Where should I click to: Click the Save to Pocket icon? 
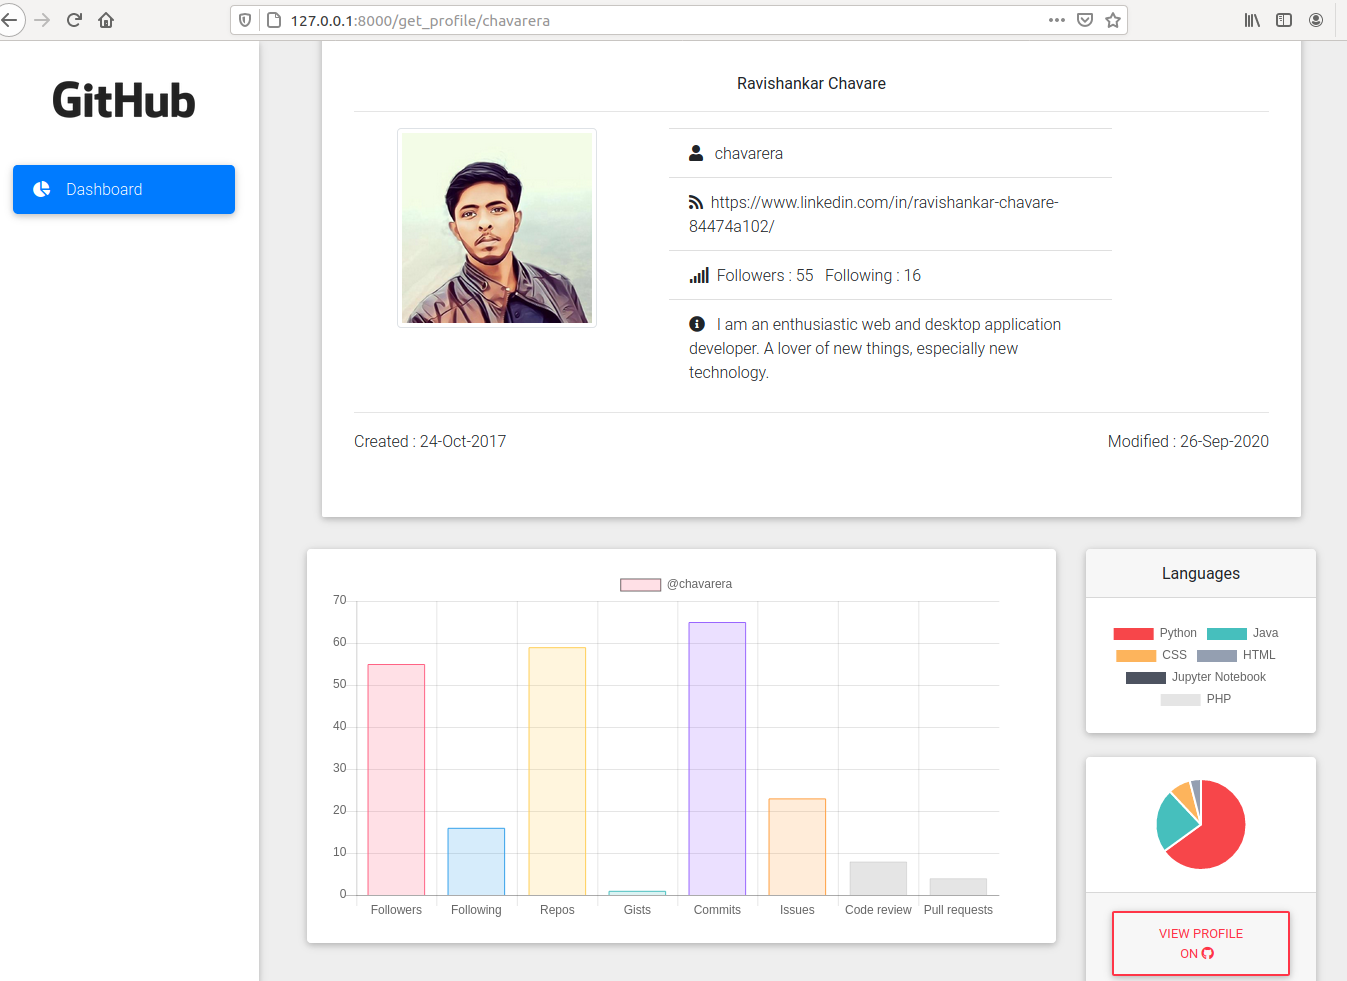click(x=1085, y=20)
